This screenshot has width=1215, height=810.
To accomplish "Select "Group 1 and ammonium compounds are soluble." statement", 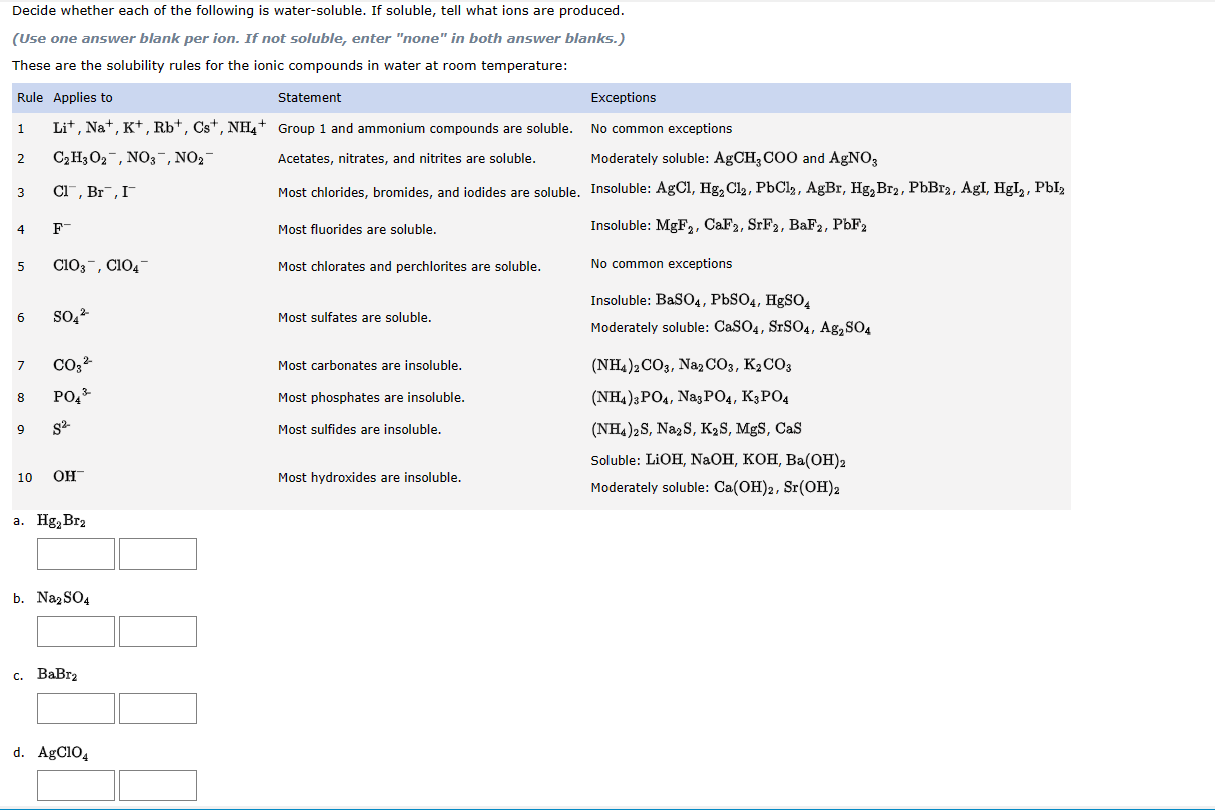I will 425,129.
